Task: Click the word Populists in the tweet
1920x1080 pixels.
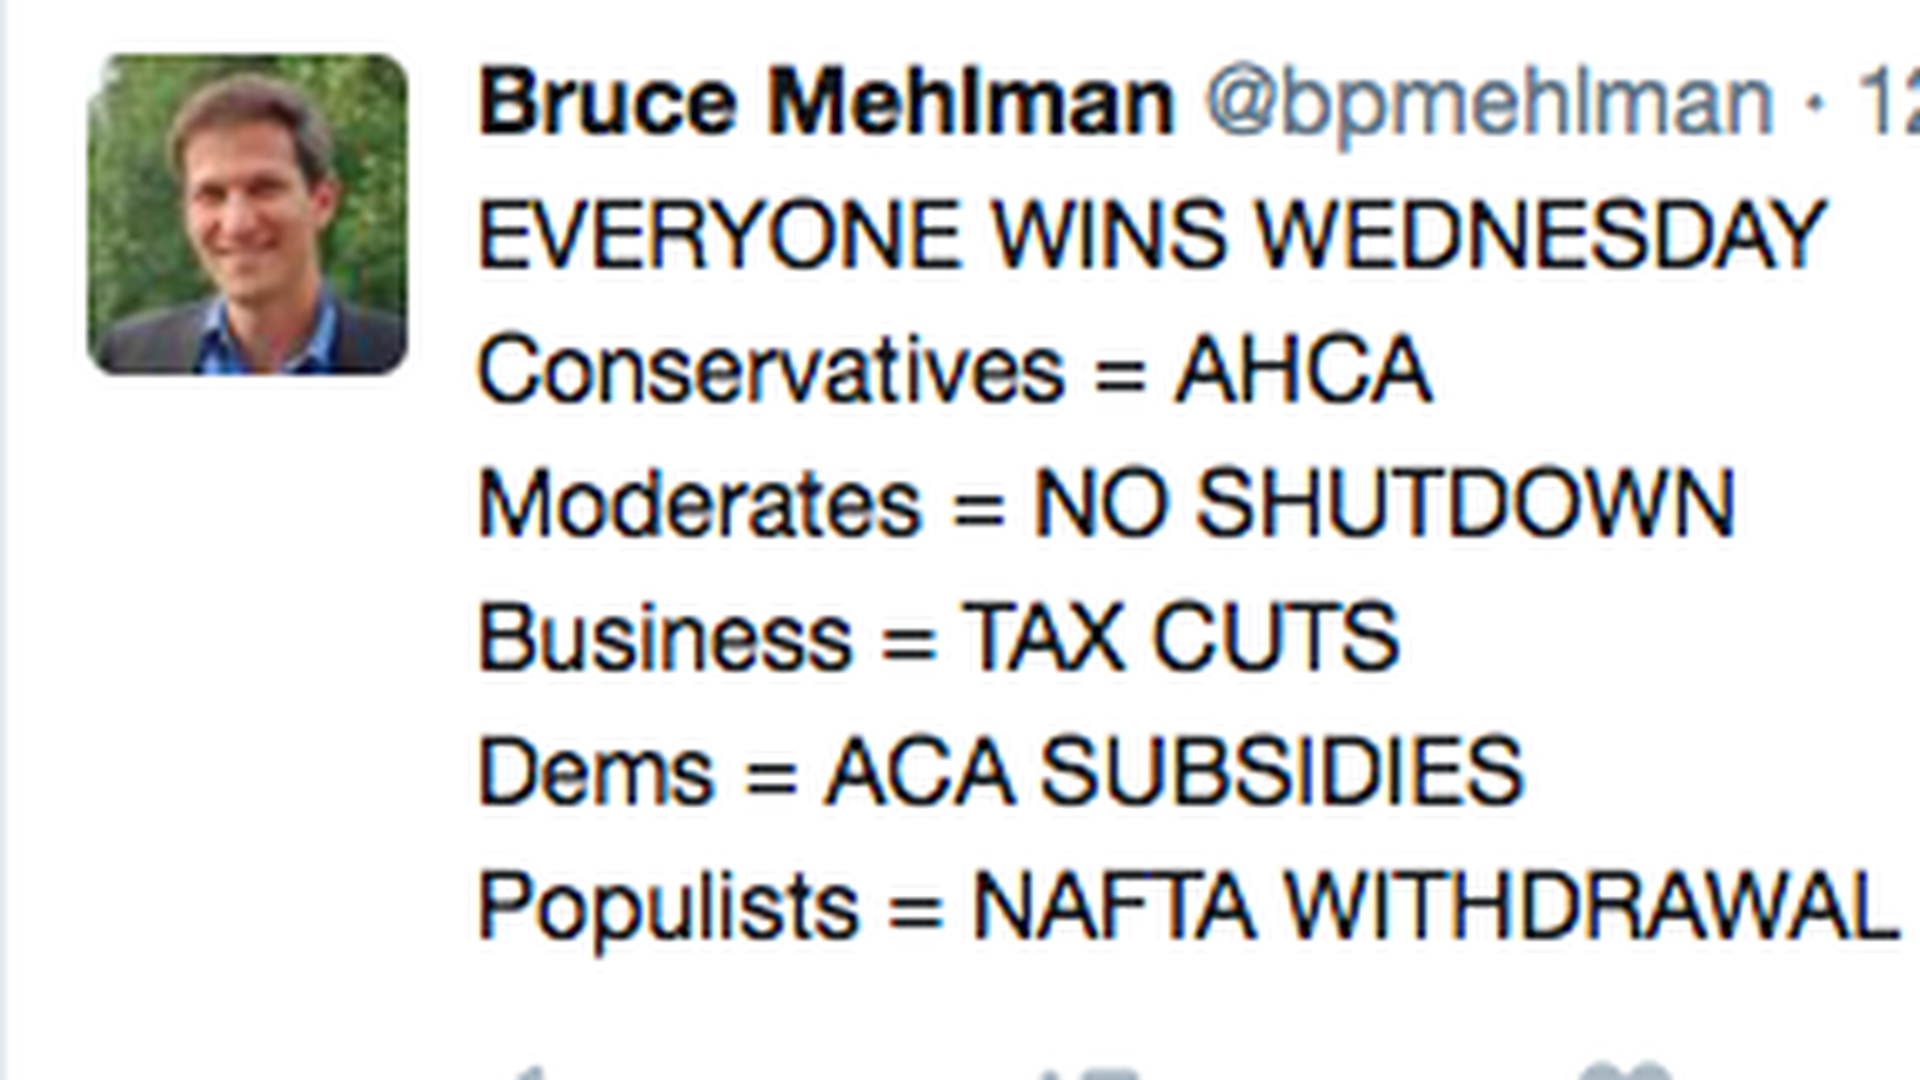Action: [x=668, y=906]
